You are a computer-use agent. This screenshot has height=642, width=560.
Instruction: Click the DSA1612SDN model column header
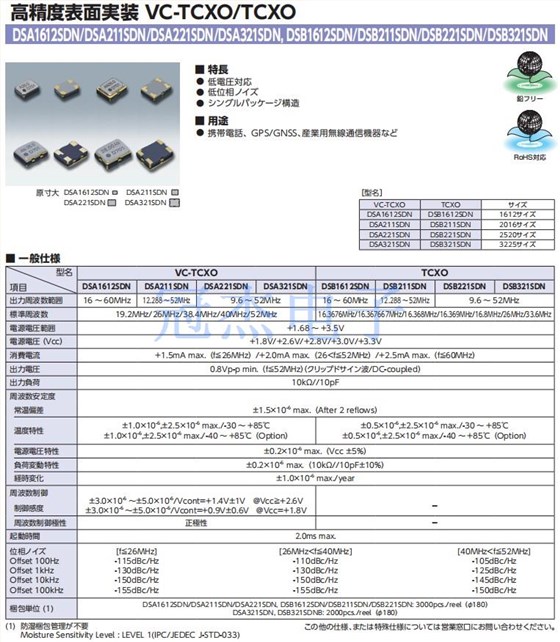coord(106,287)
